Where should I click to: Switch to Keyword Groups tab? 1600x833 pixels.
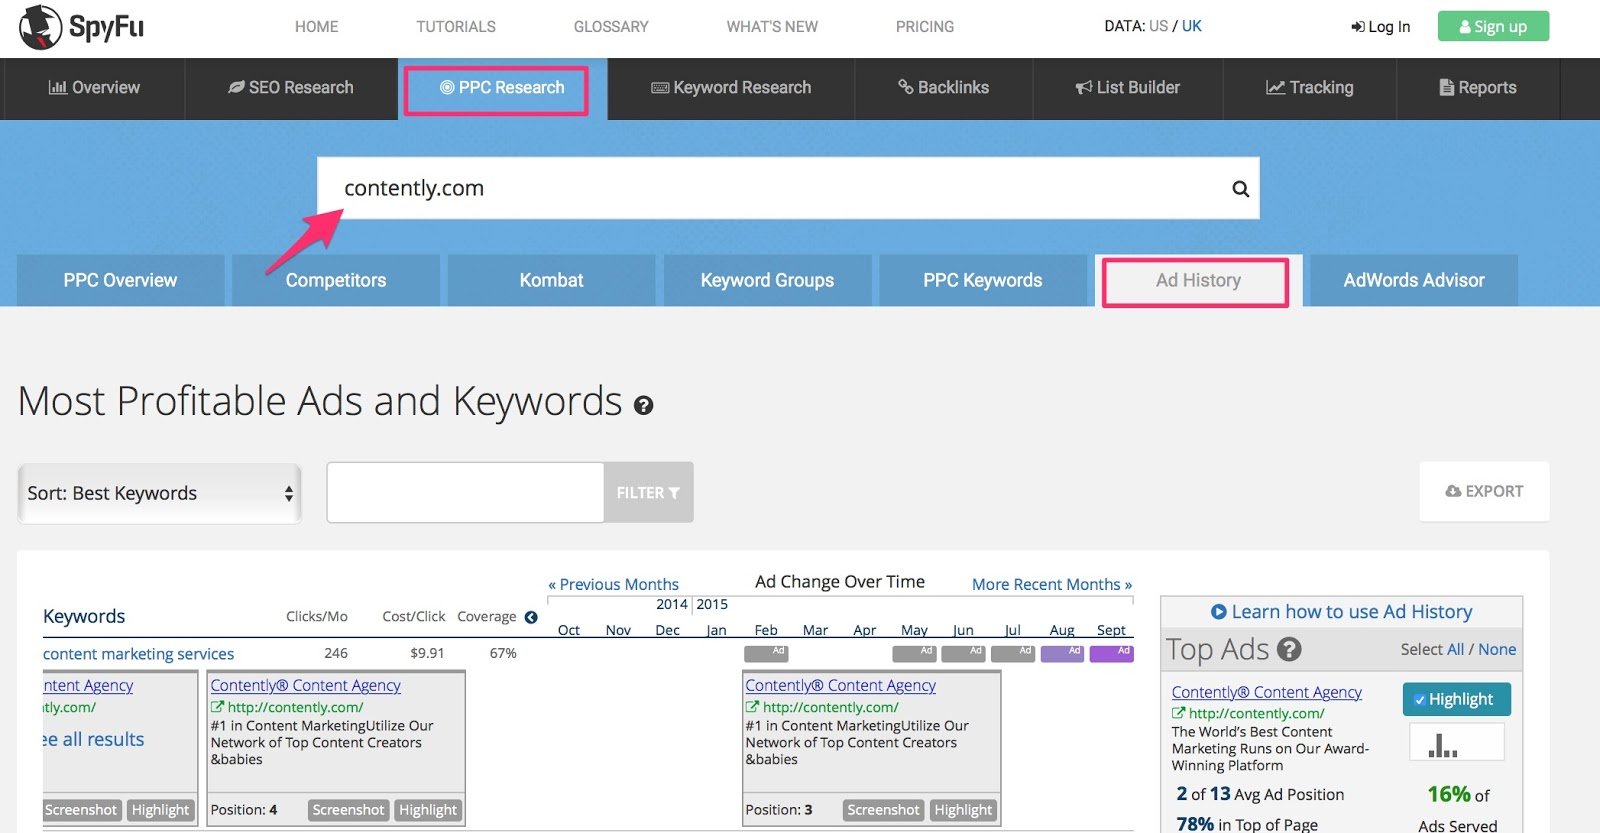(767, 281)
